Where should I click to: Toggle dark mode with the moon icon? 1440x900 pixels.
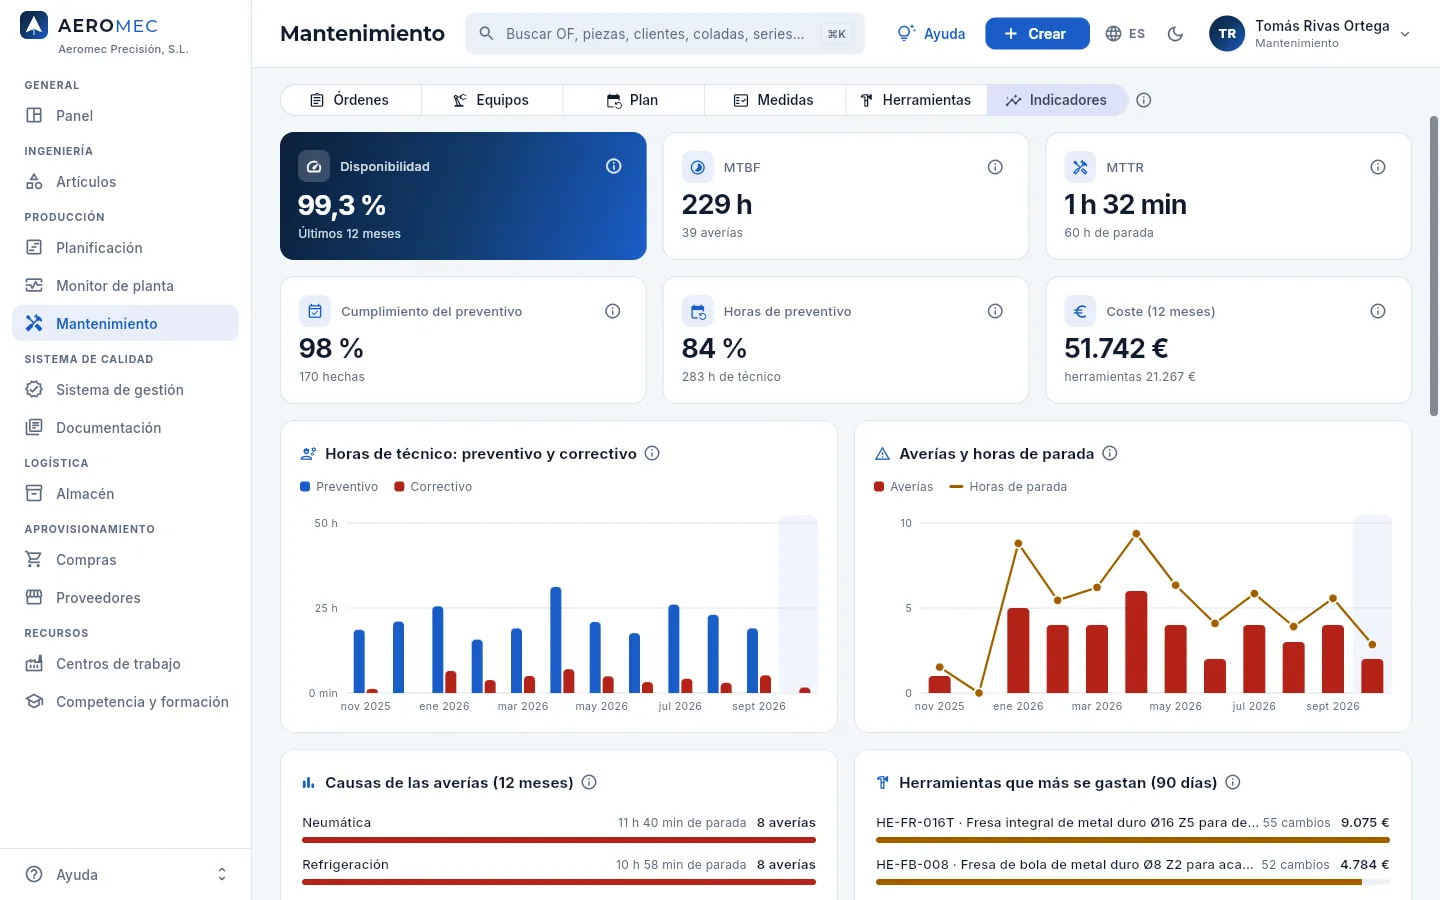1175,34
